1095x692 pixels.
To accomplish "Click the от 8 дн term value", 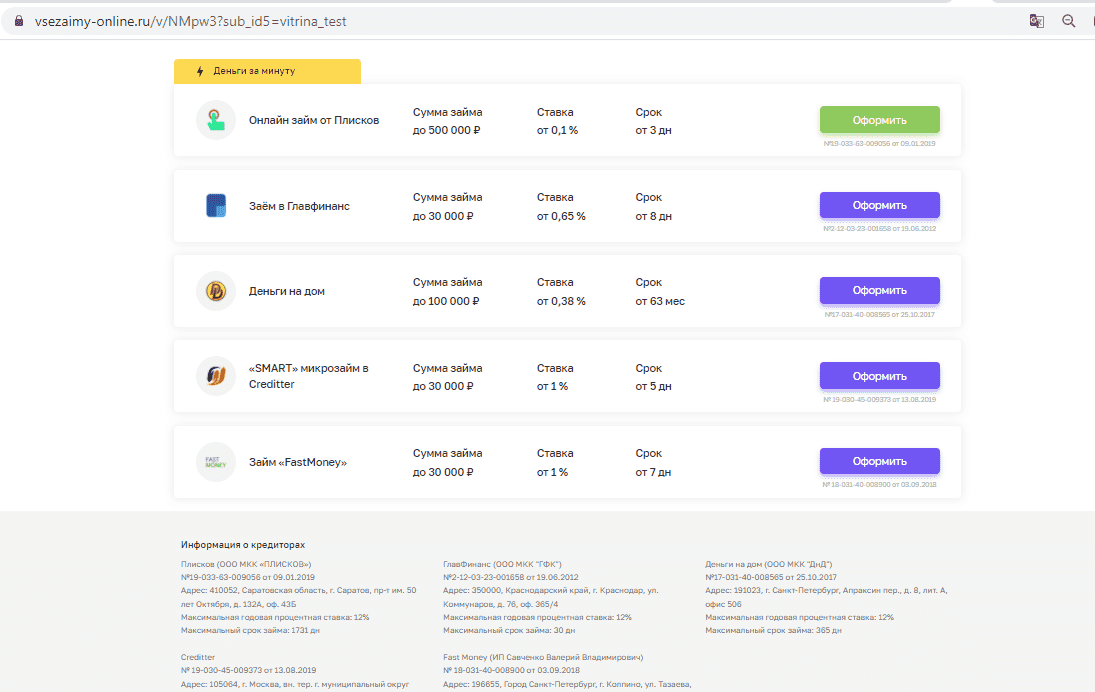I will tap(653, 216).
